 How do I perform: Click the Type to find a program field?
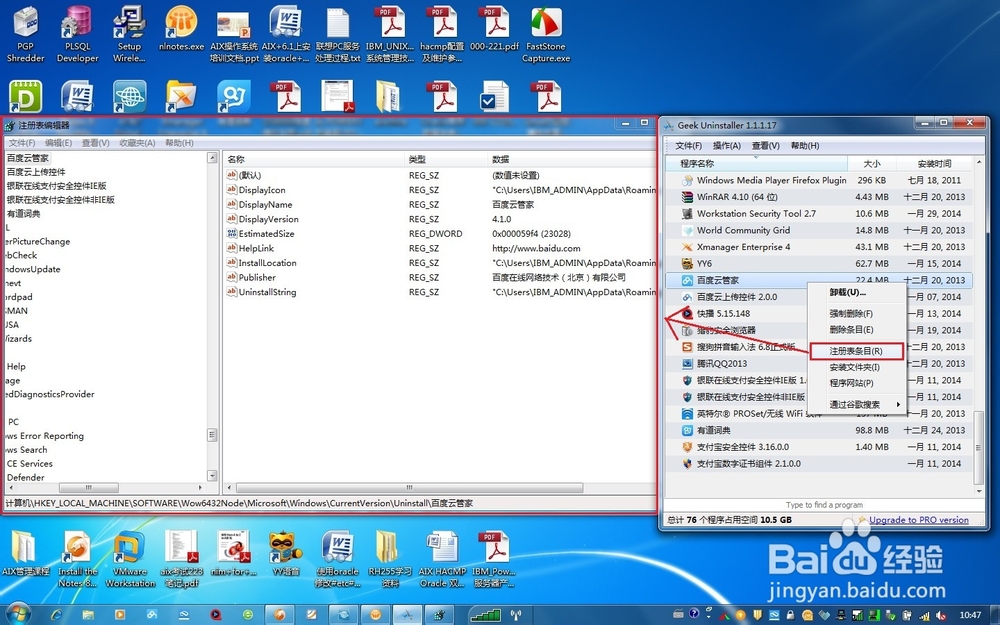tap(824, 504)
